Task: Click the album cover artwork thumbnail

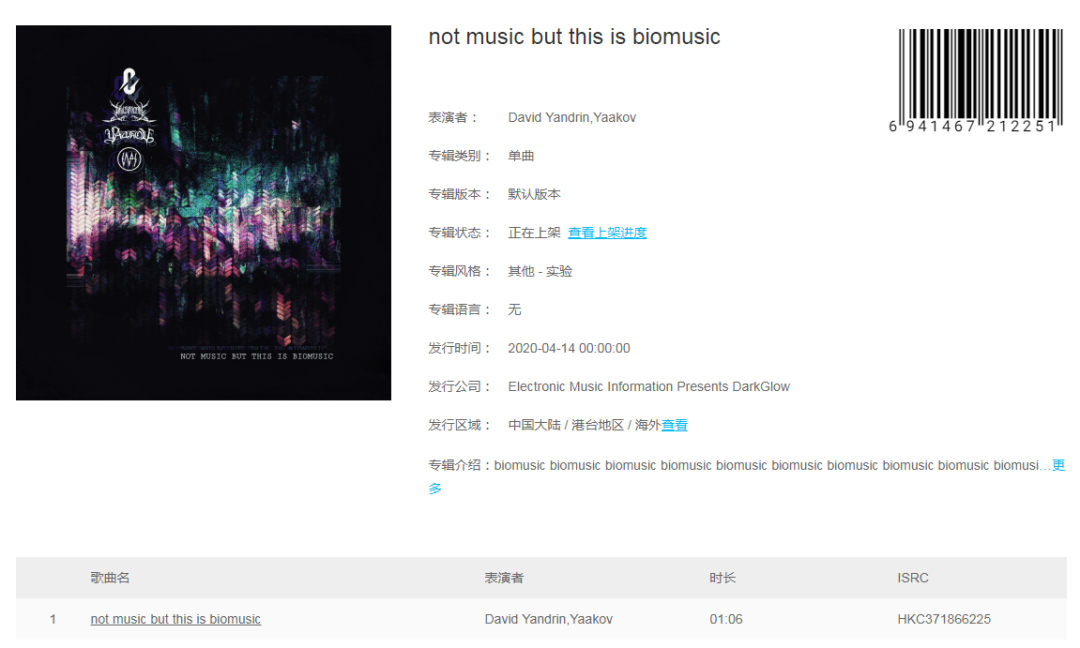Action: pos(203,213)
